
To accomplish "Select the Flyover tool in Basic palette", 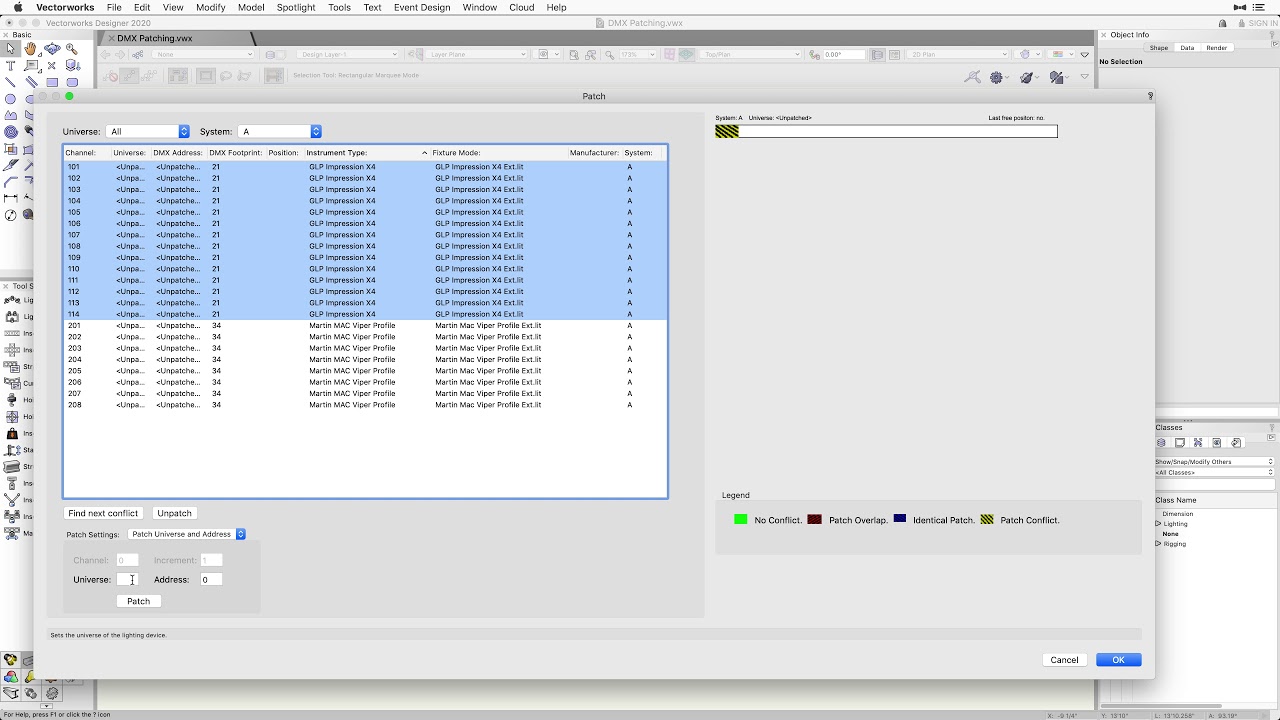I will pos(52,49).
